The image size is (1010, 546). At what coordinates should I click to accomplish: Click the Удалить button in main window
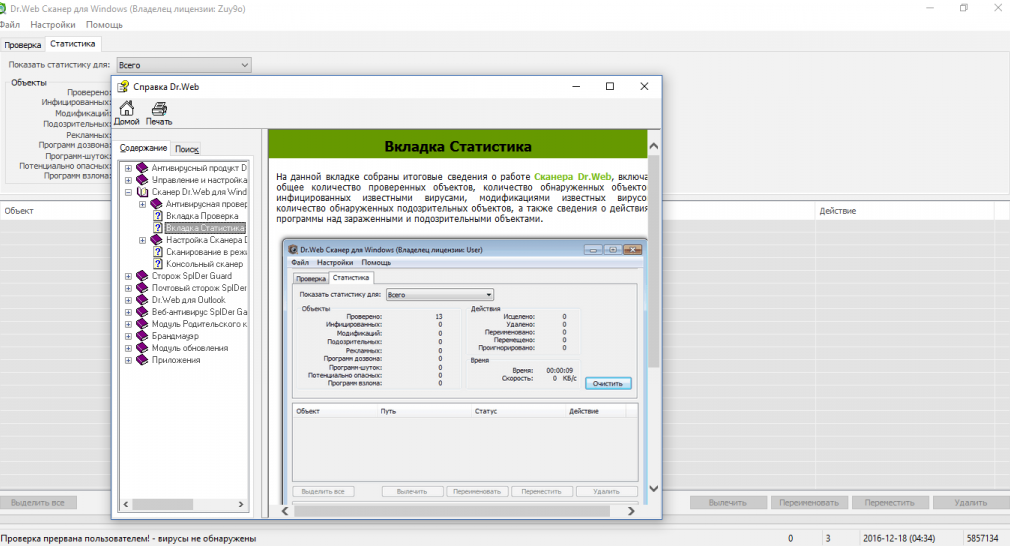click(x=971, y=502)
